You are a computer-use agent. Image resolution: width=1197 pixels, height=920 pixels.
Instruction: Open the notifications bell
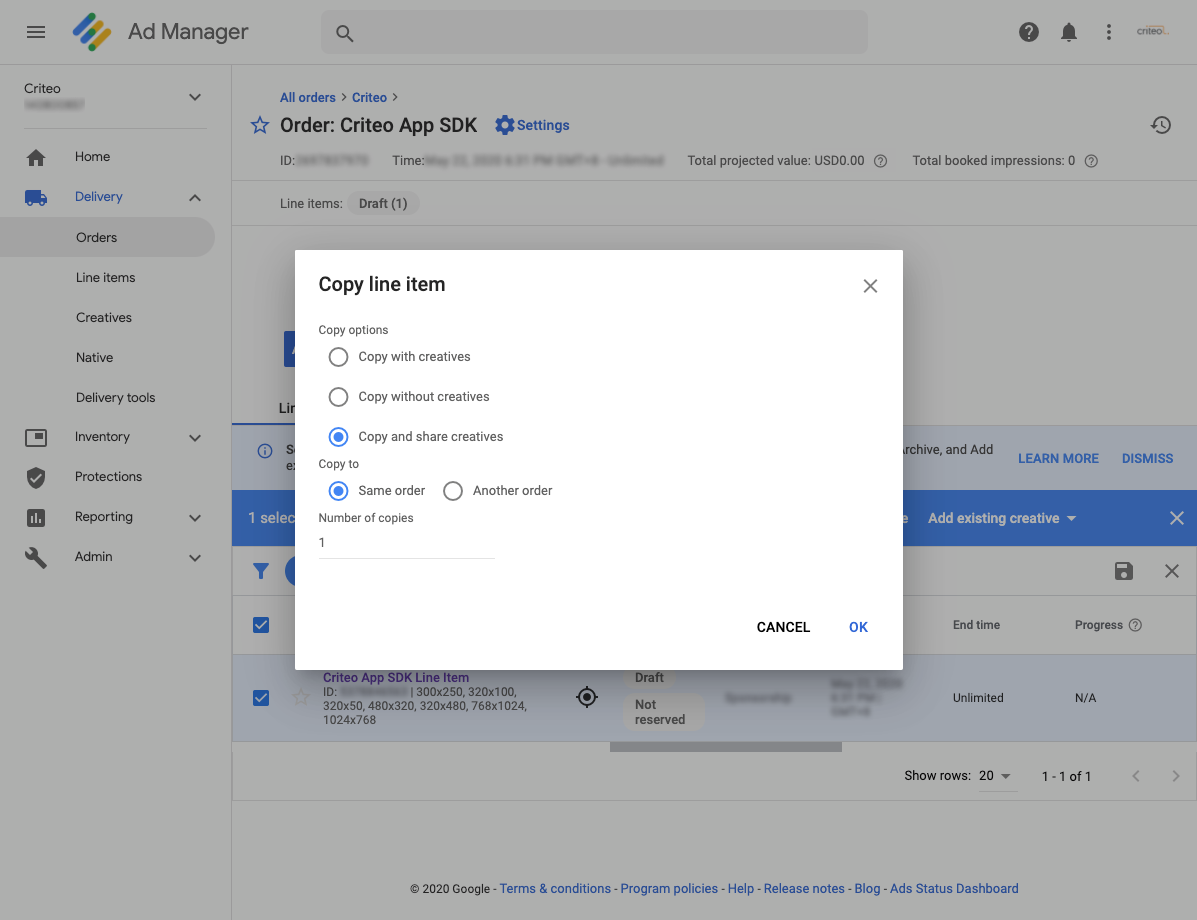[x=1068, y=32]
